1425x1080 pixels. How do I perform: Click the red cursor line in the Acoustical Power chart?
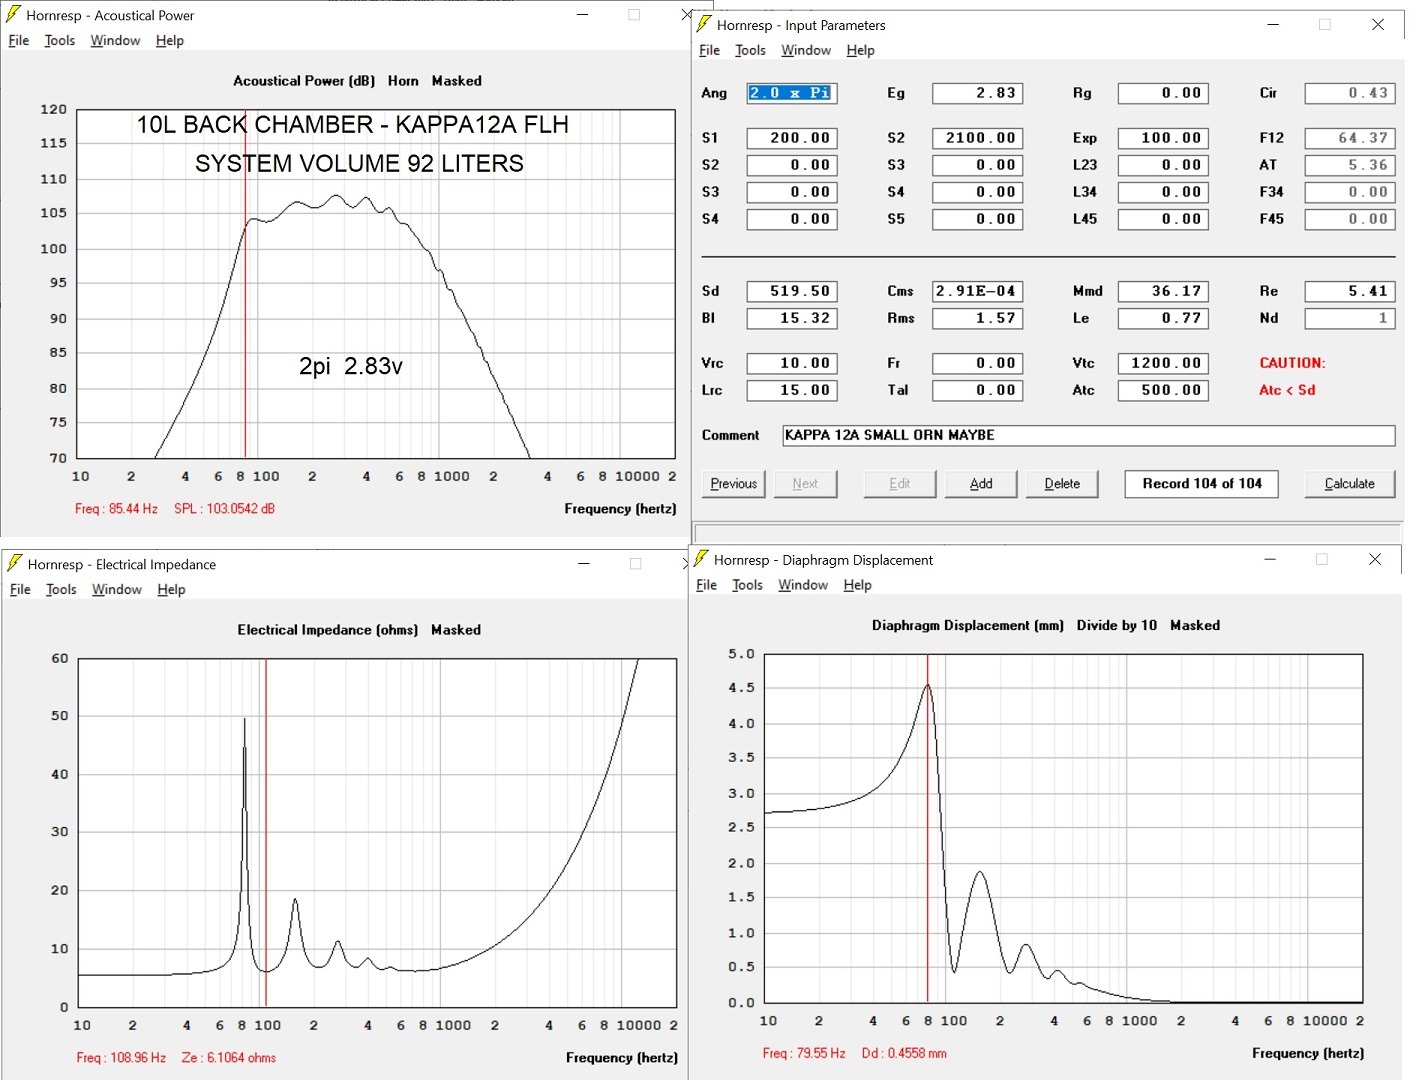[245, 284]
